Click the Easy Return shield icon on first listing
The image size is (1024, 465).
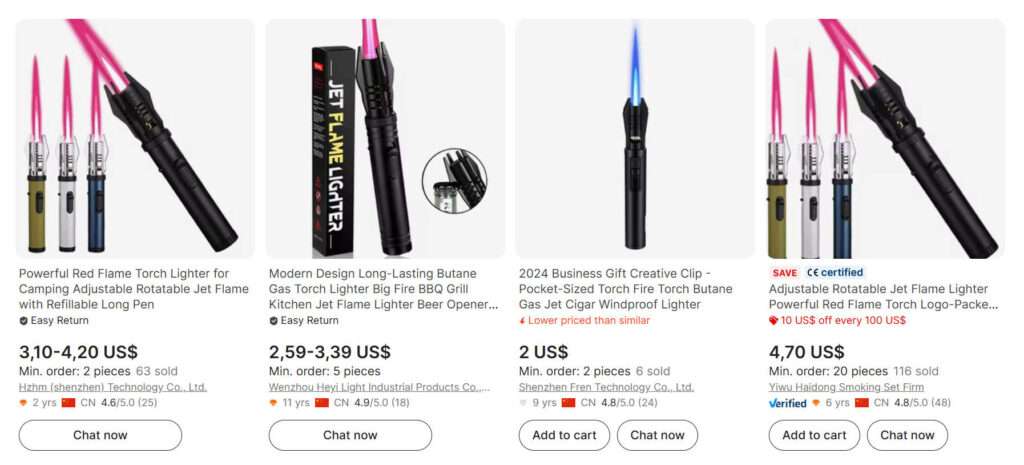(x=23, y=321)
